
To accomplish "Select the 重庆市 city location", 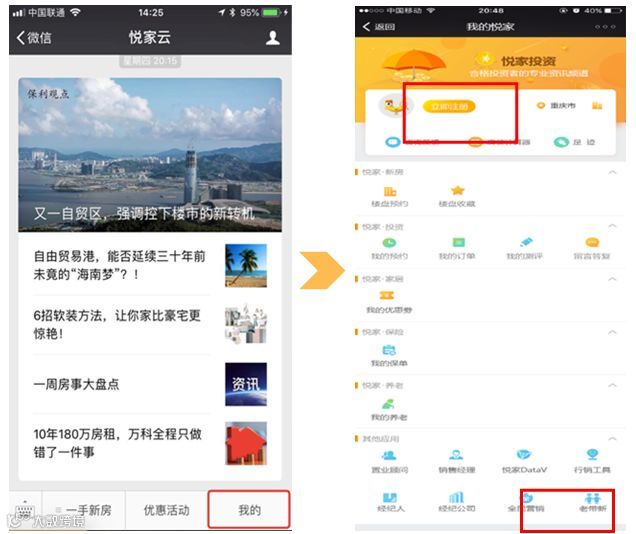I will (x=556, y=105).
